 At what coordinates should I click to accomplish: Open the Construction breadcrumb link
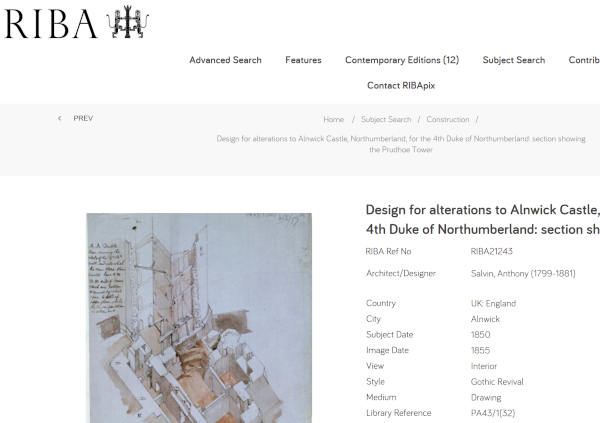447,119
